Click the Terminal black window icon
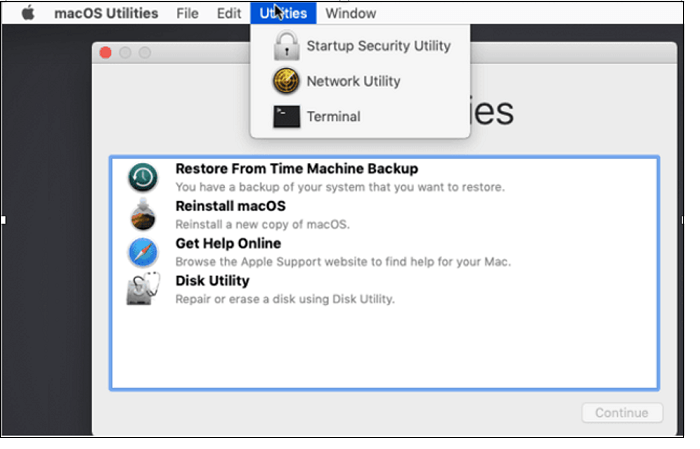The width and height of the screenshot is (700, 449). pos(286,116)
